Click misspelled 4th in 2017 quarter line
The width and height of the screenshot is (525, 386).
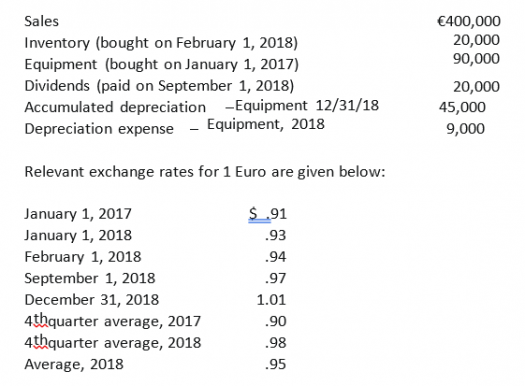coord(36,321)
